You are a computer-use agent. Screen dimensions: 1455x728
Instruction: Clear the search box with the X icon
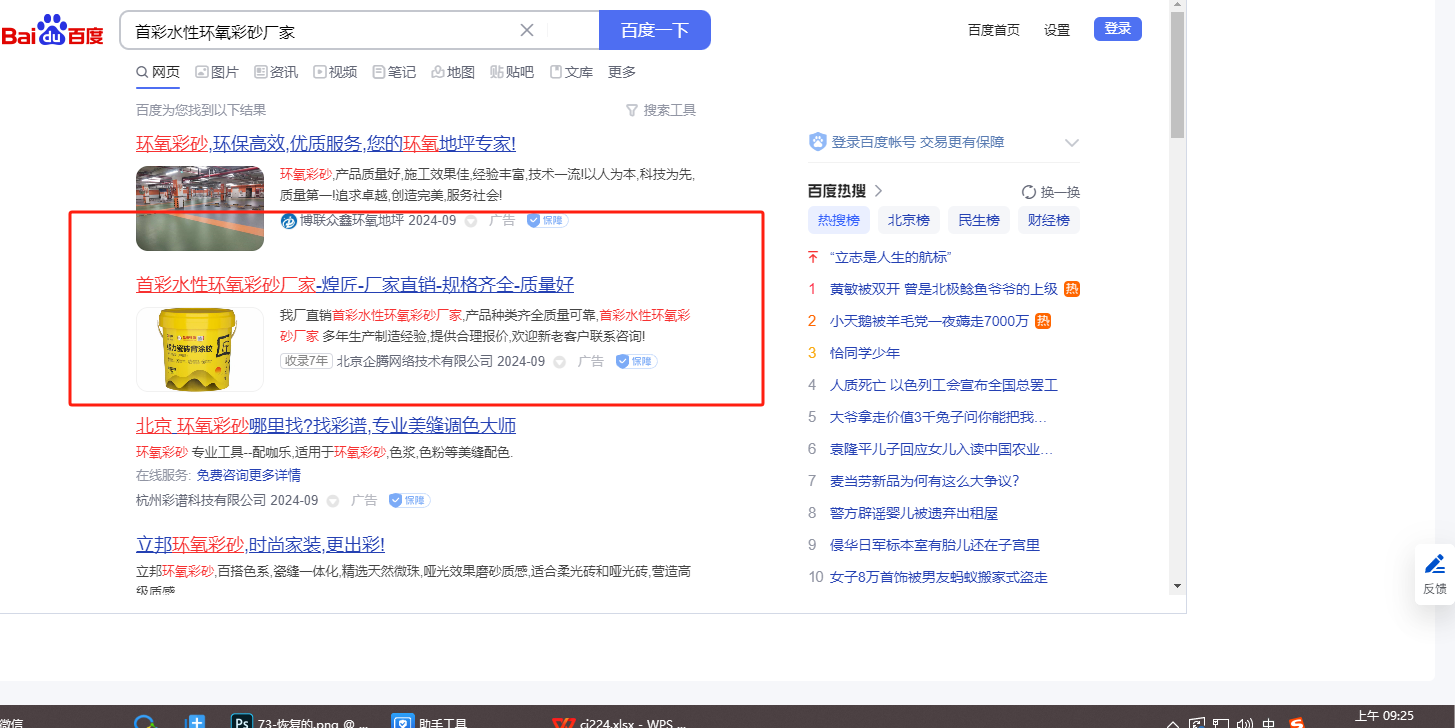[527, 30]
